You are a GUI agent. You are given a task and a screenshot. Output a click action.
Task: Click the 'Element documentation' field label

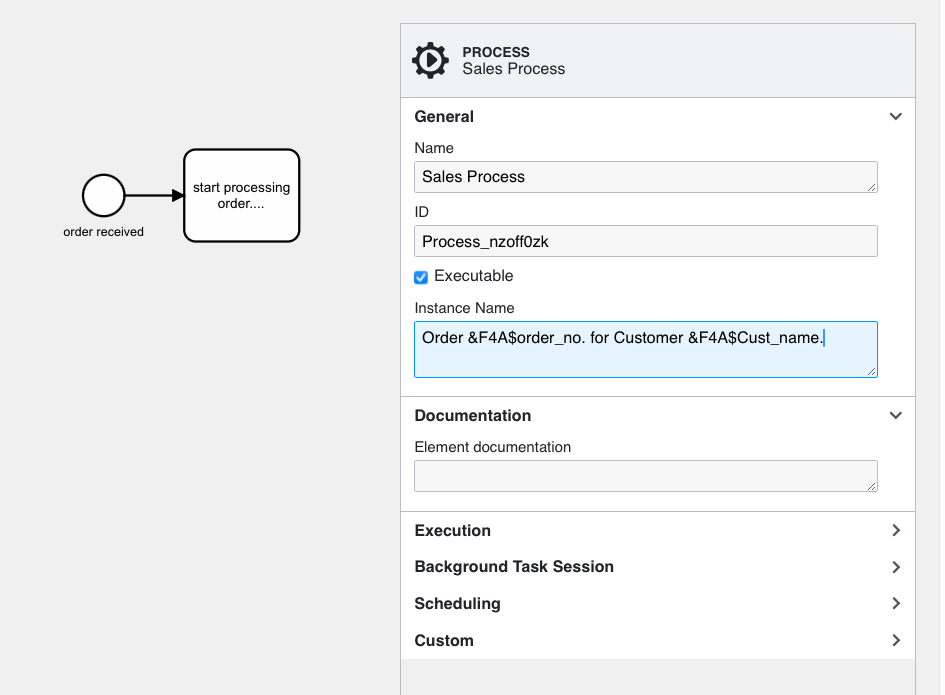pos(492,447)
